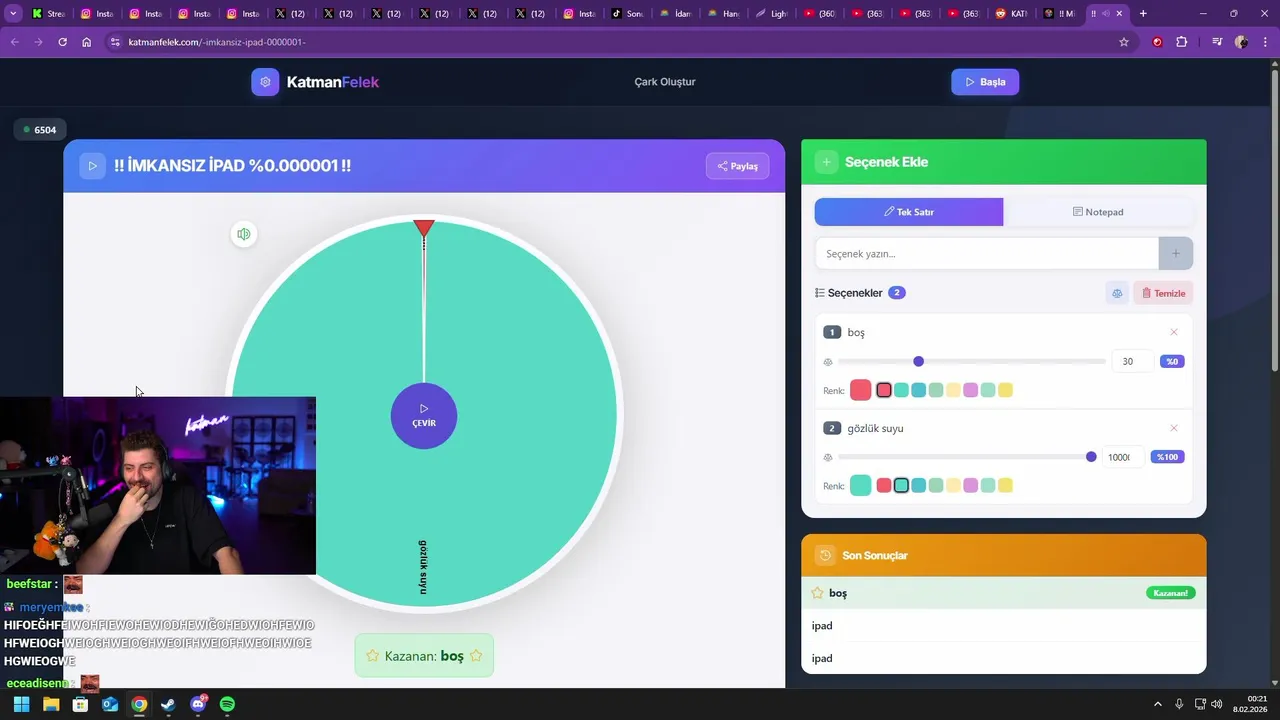Image resolution: width=1280 pixels, height=720 pixels.
Task: Pick the purple swatch in boş row
Action: [x=970, y=390]
